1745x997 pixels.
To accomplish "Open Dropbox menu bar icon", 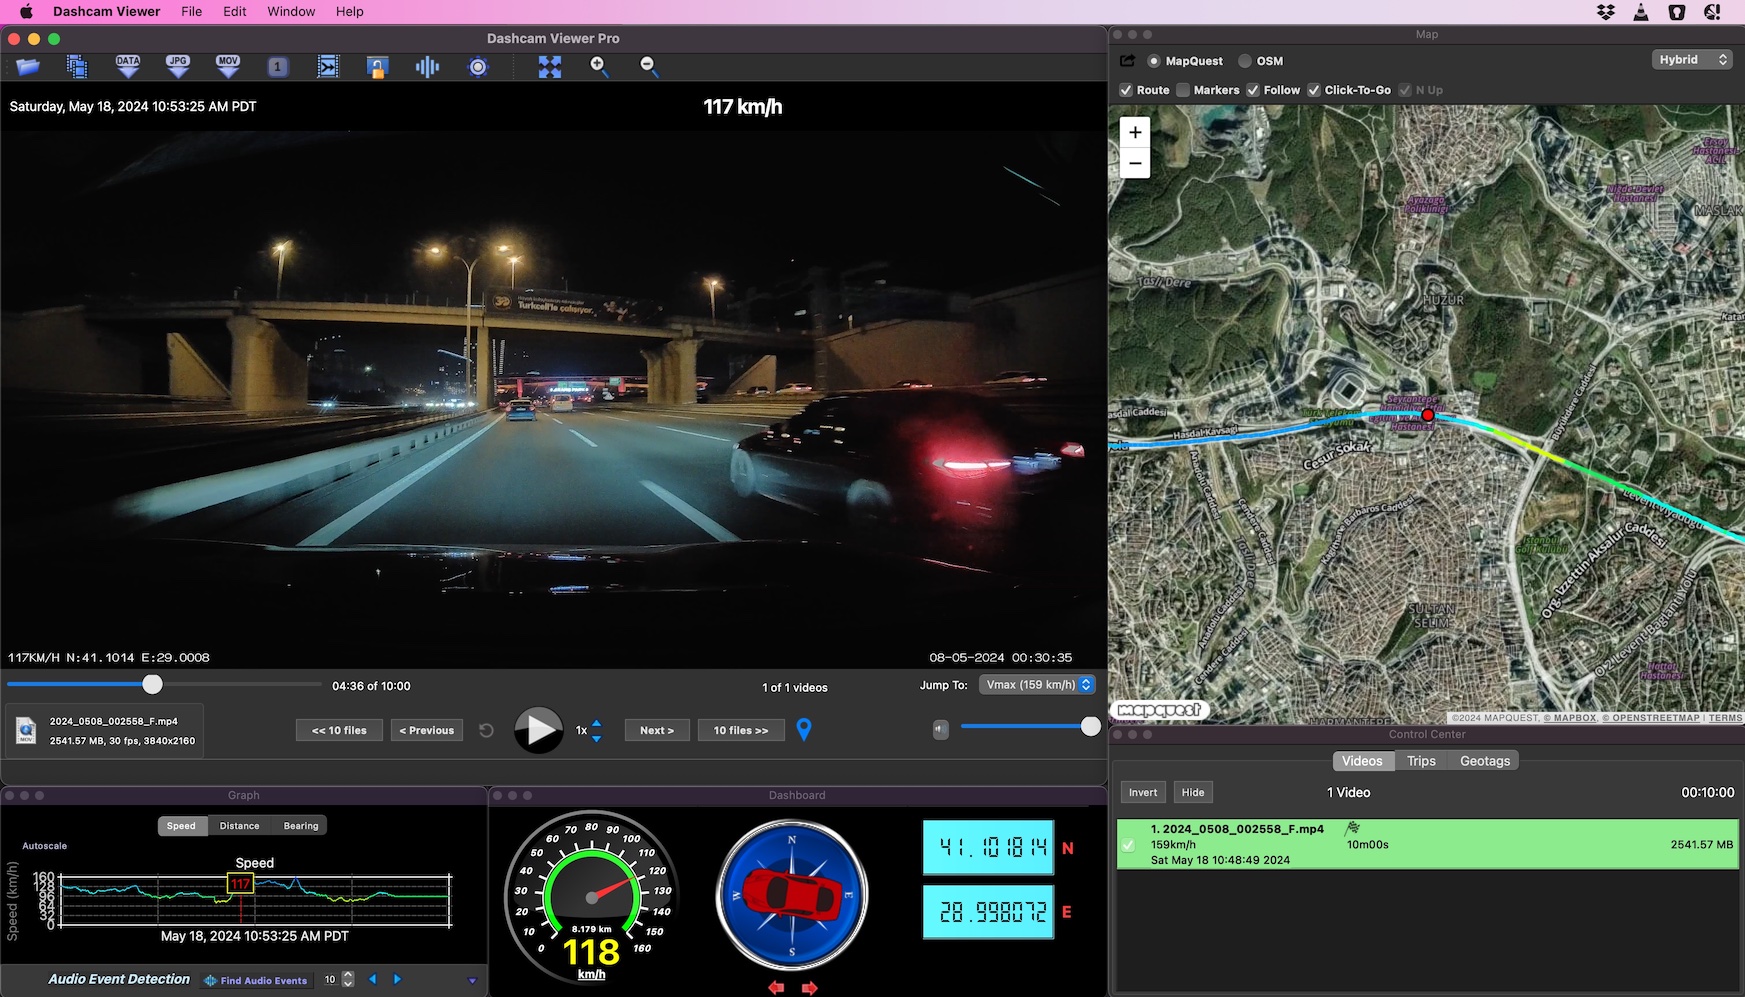I will tap(1606, 12).
